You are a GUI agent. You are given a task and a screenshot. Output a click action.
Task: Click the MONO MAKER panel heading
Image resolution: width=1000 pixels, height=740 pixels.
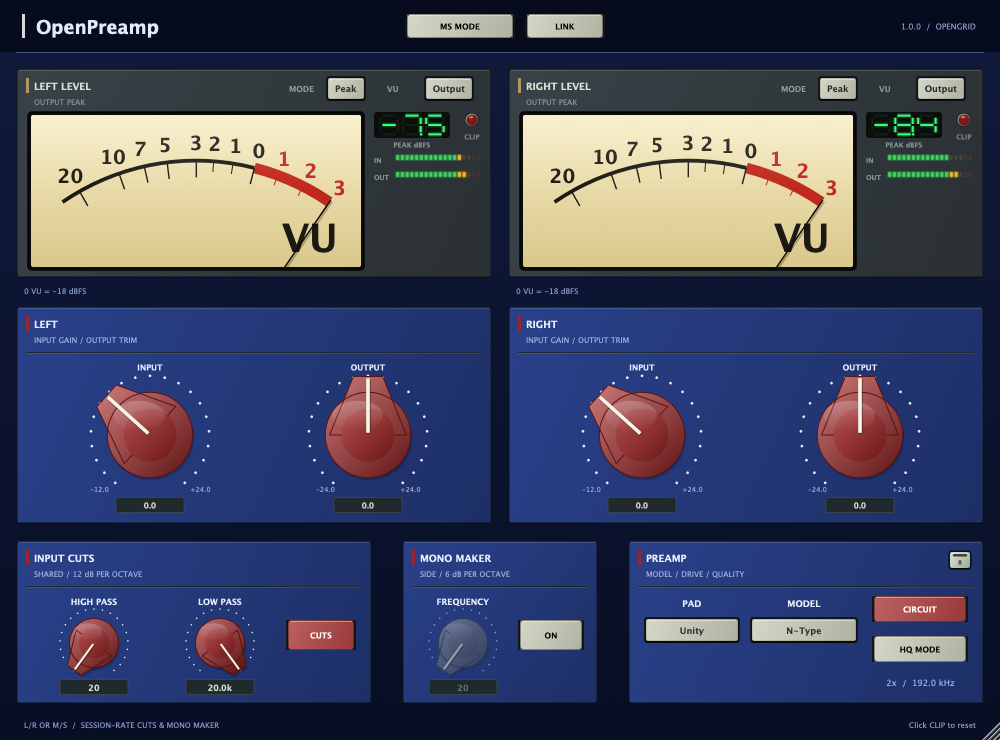(x=455, y=558)
